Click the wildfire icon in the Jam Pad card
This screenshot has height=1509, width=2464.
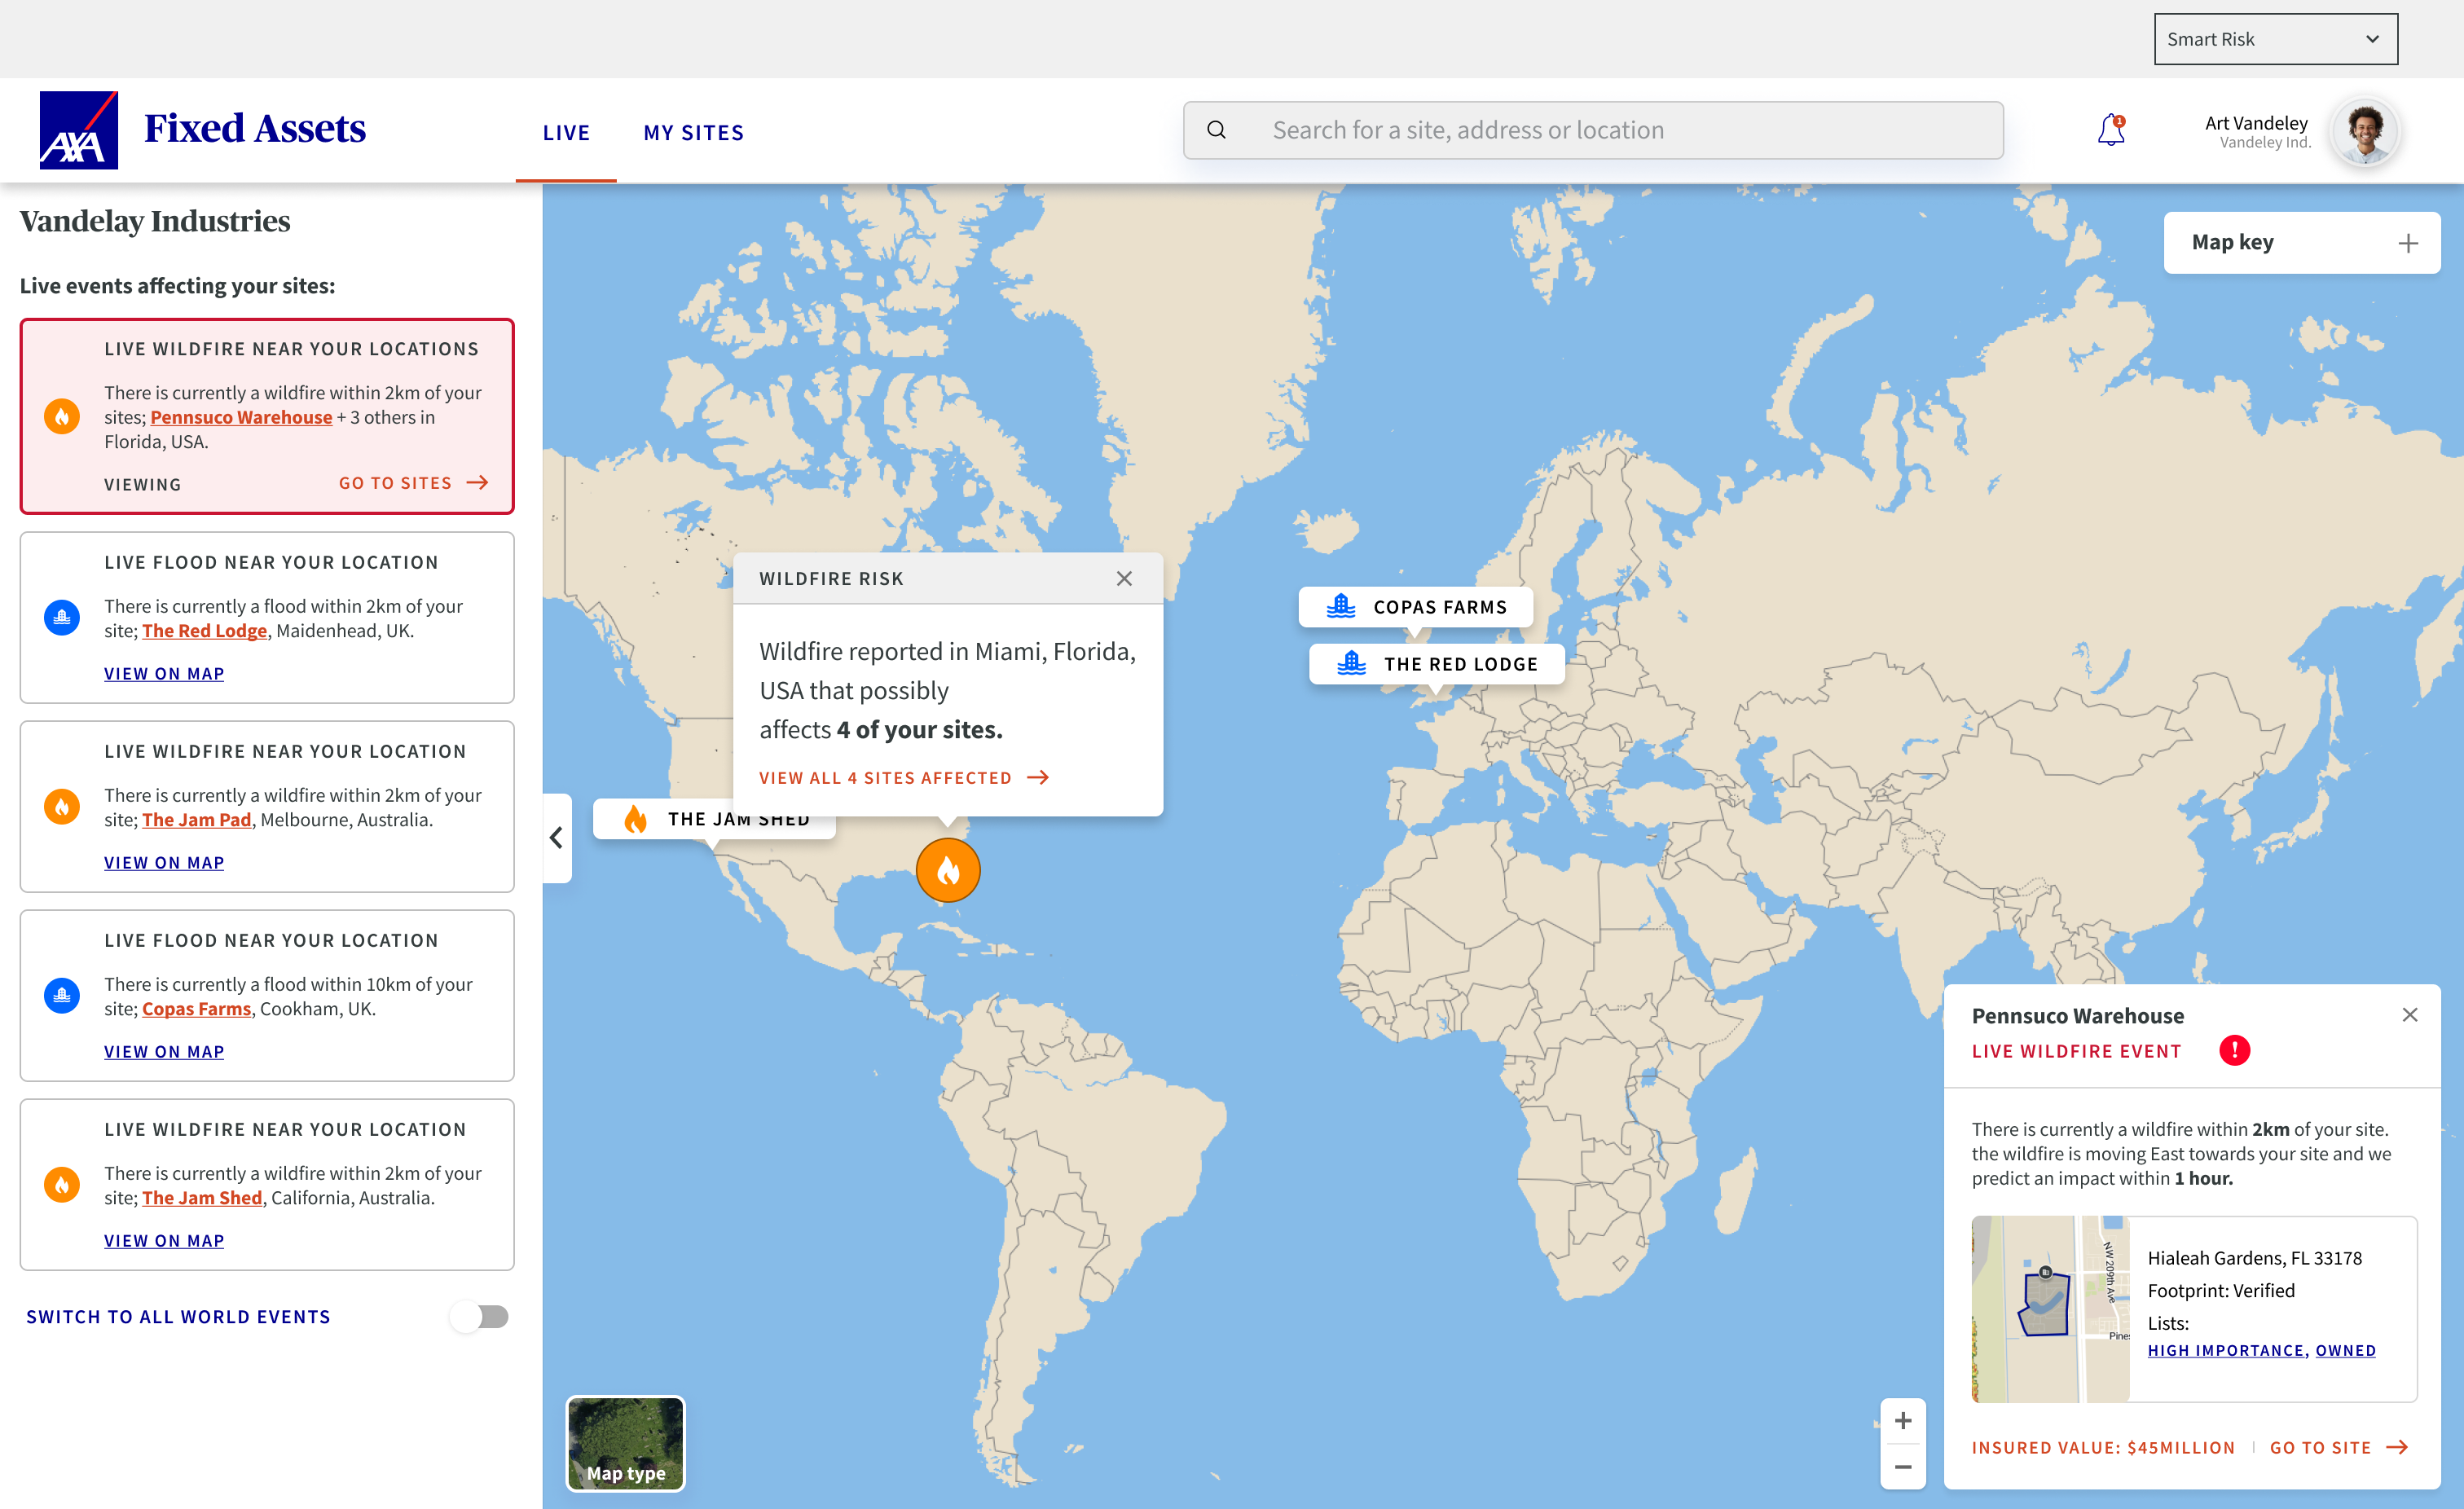(62, 807)
